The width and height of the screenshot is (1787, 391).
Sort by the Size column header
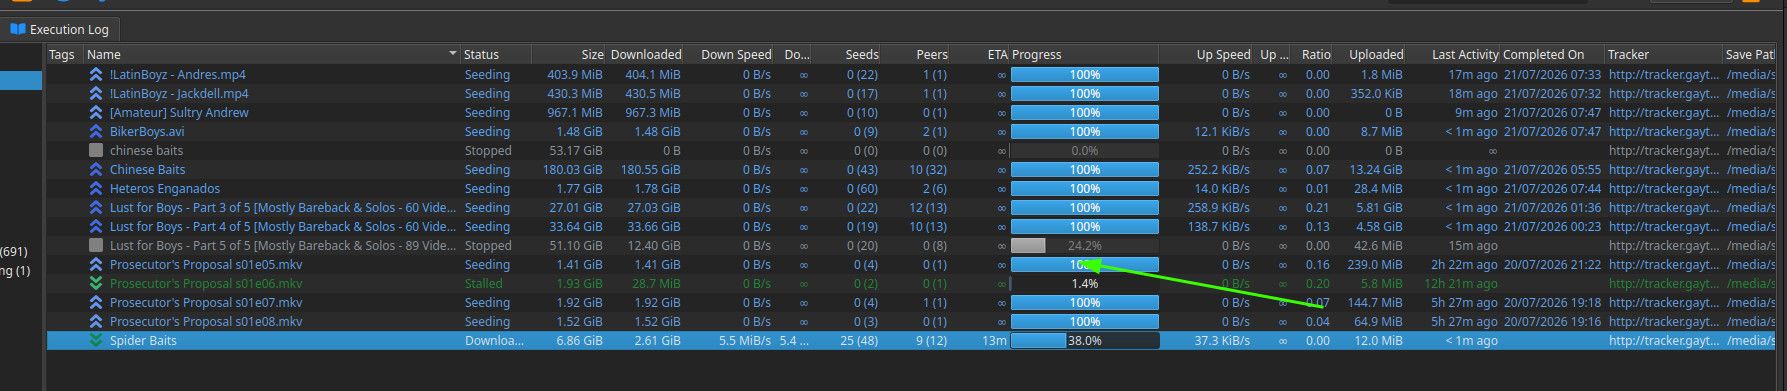tap(593, 54)
